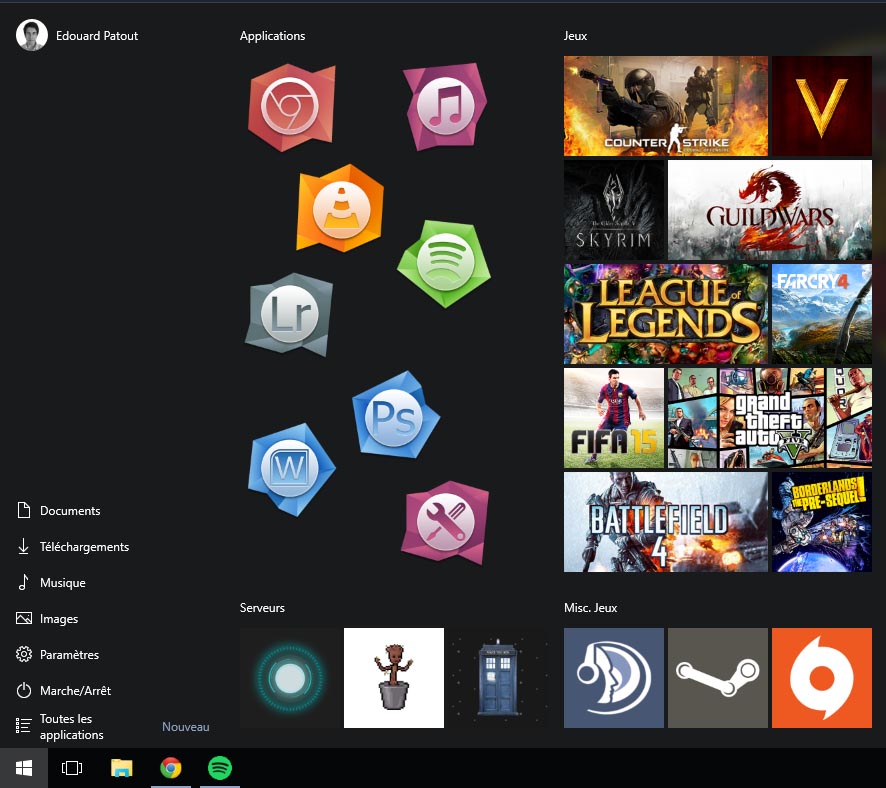
Task: Open the red tile with gold V
Action: pos(822,106)
